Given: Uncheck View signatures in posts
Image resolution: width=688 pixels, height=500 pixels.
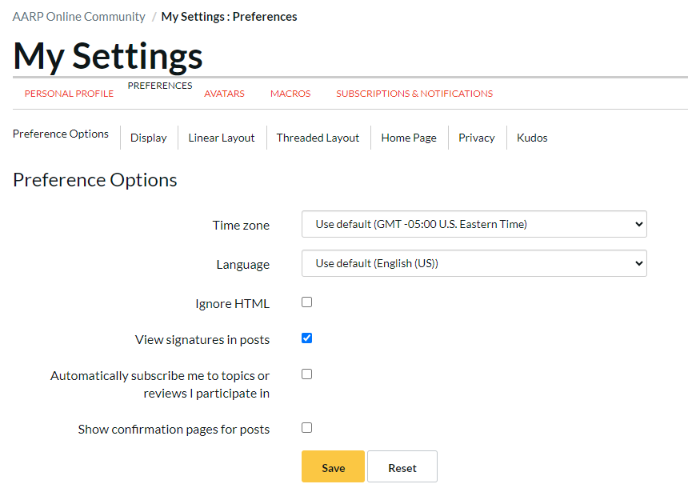Looking at the screenshot, I should click(x=307, y=338).
